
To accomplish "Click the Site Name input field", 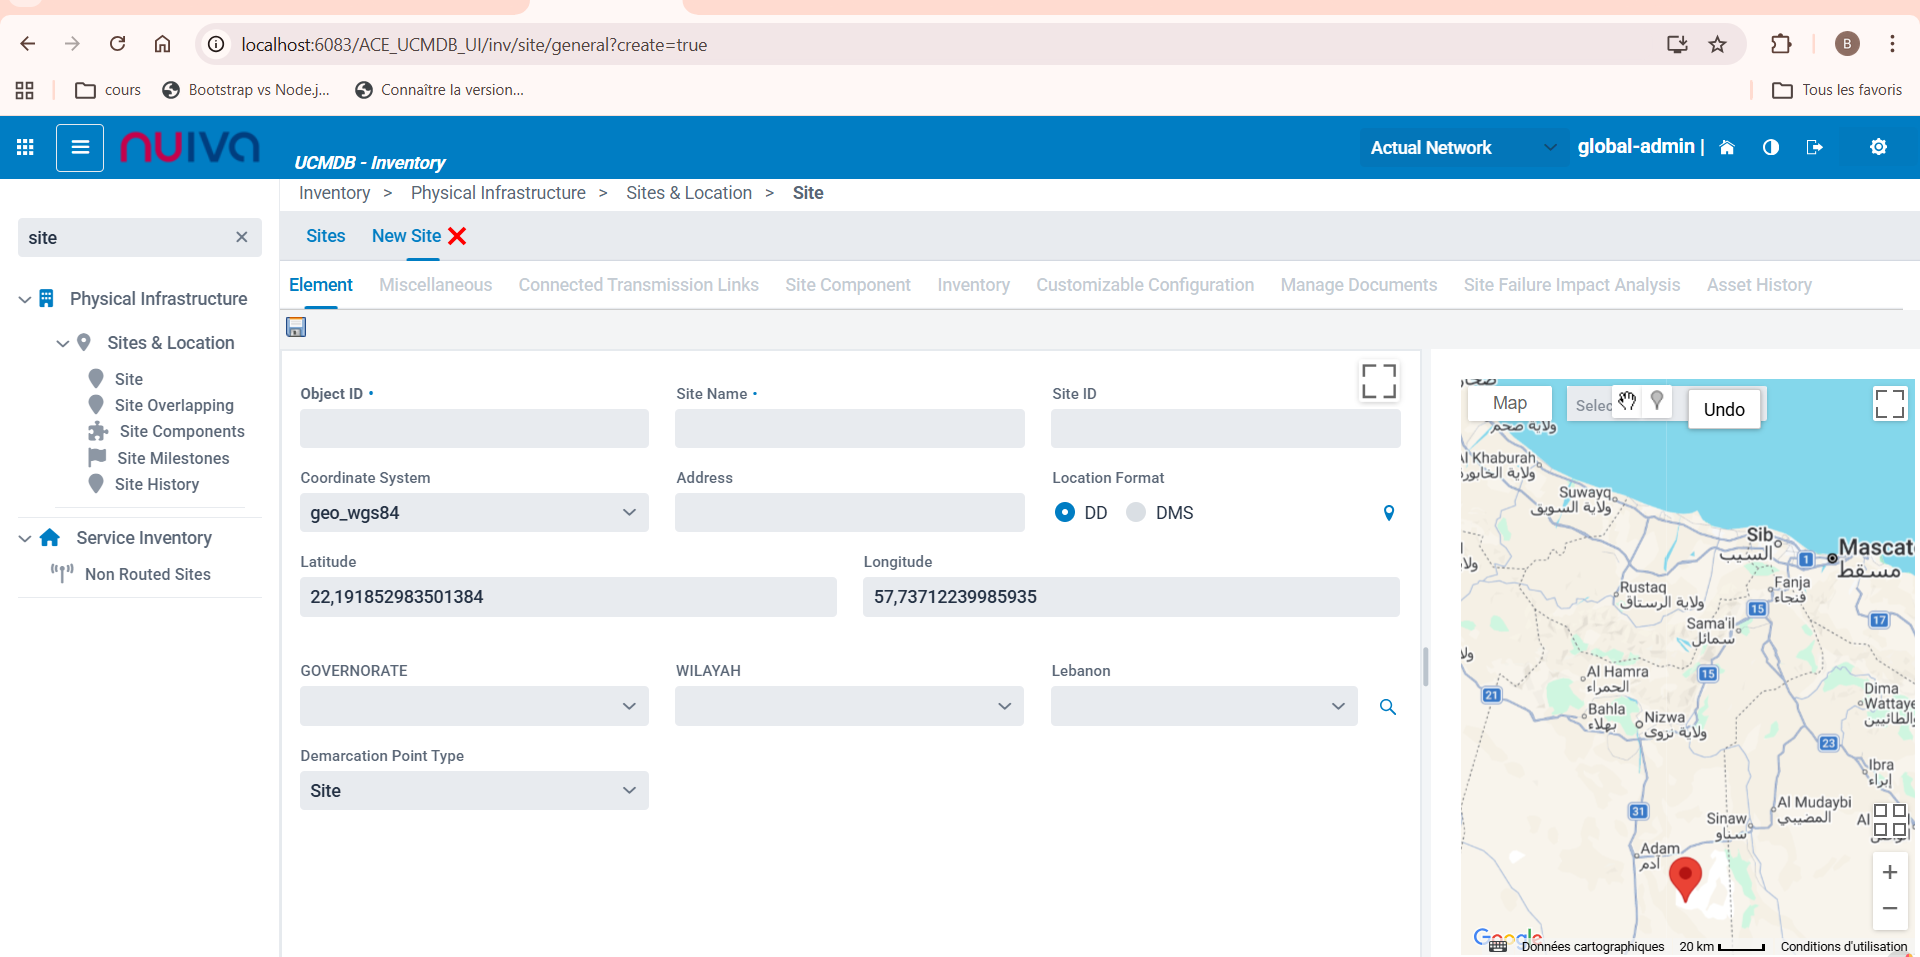I will click(849, 429).
